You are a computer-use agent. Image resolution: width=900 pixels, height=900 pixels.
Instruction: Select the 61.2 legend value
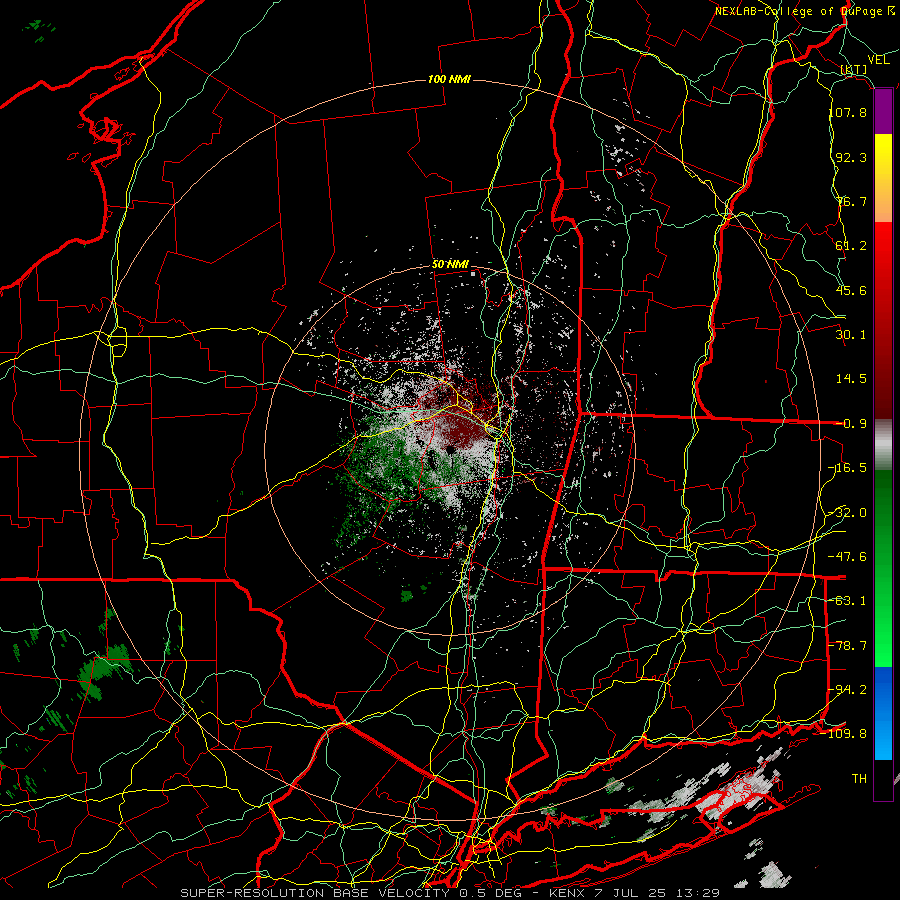[x=851, y=245]
